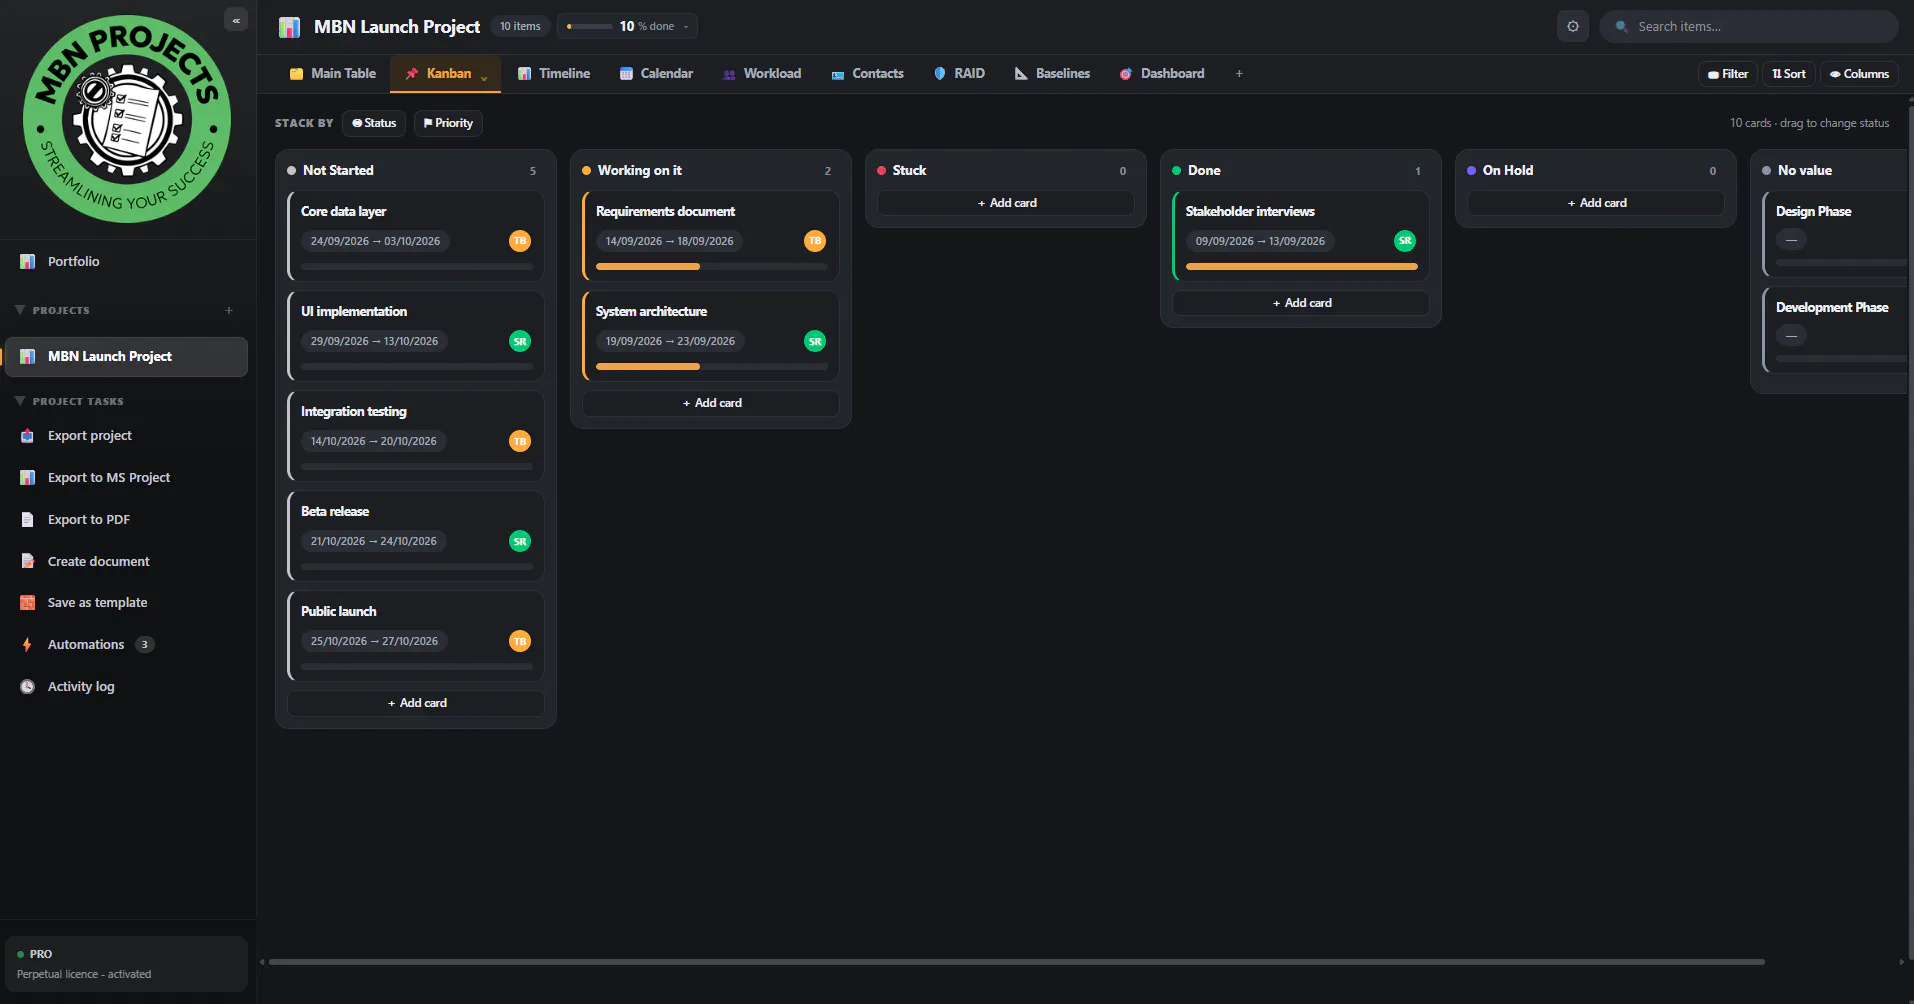Switch to the Timeline tab
Screen dimensions: 1914x1004
coord(554,74)
